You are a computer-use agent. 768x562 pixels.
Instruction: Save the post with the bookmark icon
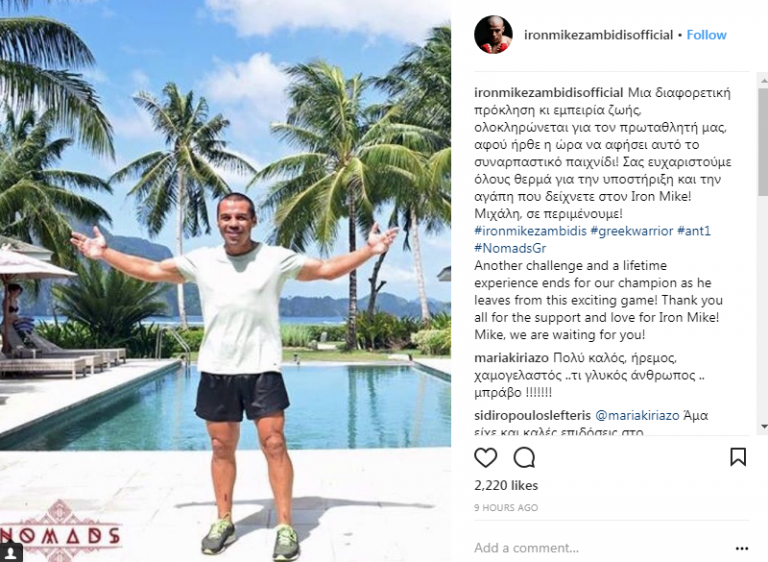click(x=738, y=457)
